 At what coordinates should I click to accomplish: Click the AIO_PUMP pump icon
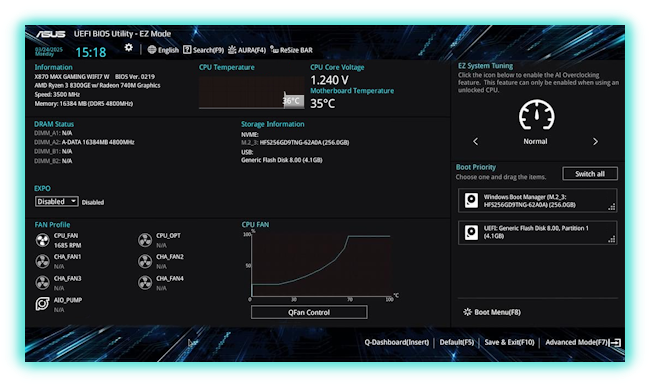(42, 304)
